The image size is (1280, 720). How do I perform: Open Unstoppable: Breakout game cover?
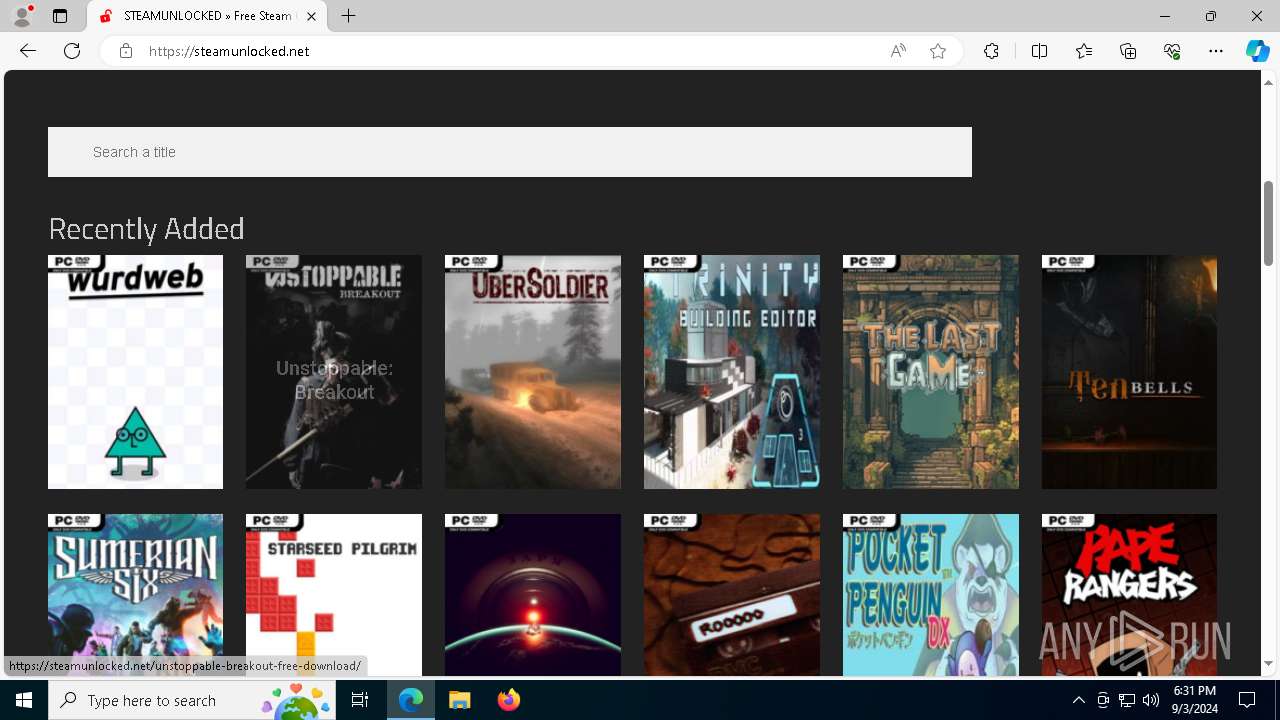[334, 372]
